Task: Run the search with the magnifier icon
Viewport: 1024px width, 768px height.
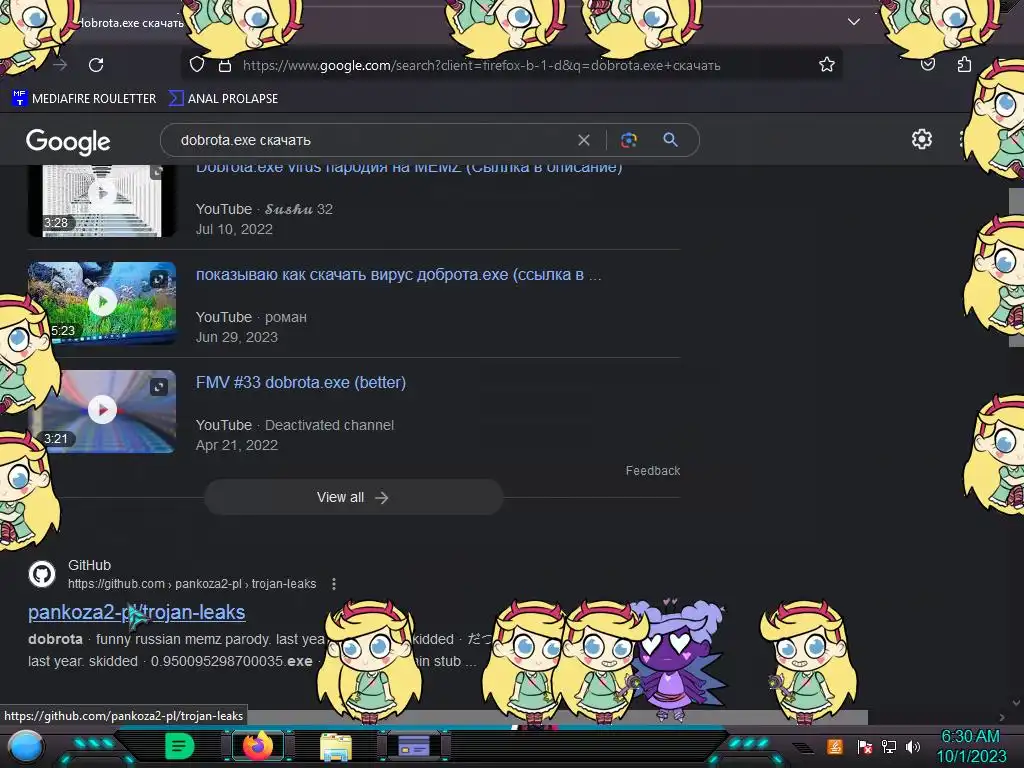Action: coord(670,140)
